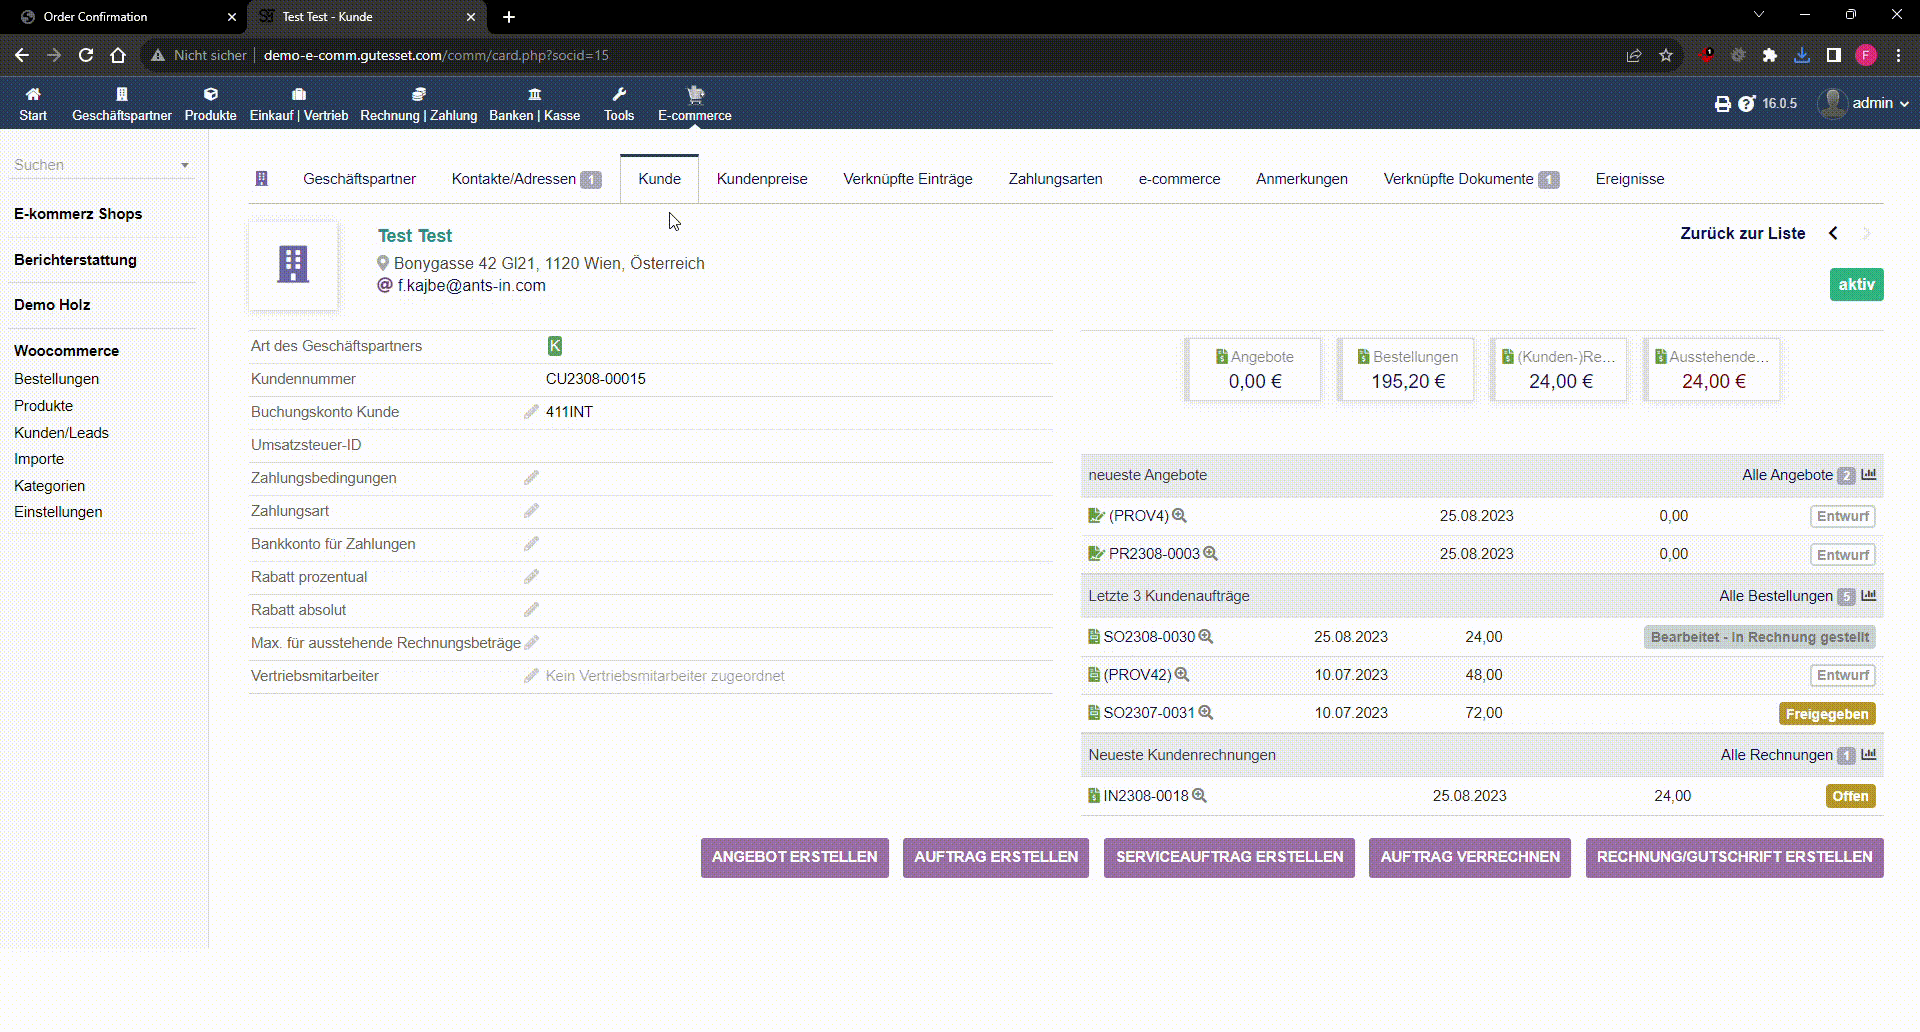Switch to Verknüpfte Einträge tab

tap(908, 179)
